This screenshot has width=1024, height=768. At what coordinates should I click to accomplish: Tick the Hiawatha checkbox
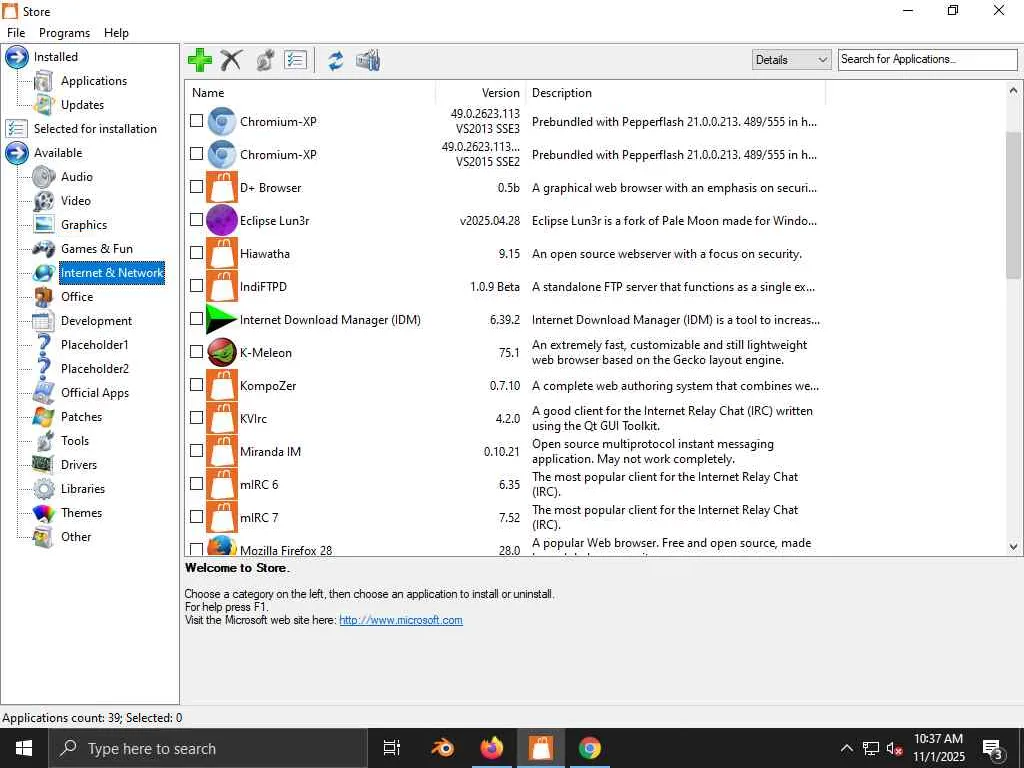coord(197,253)
